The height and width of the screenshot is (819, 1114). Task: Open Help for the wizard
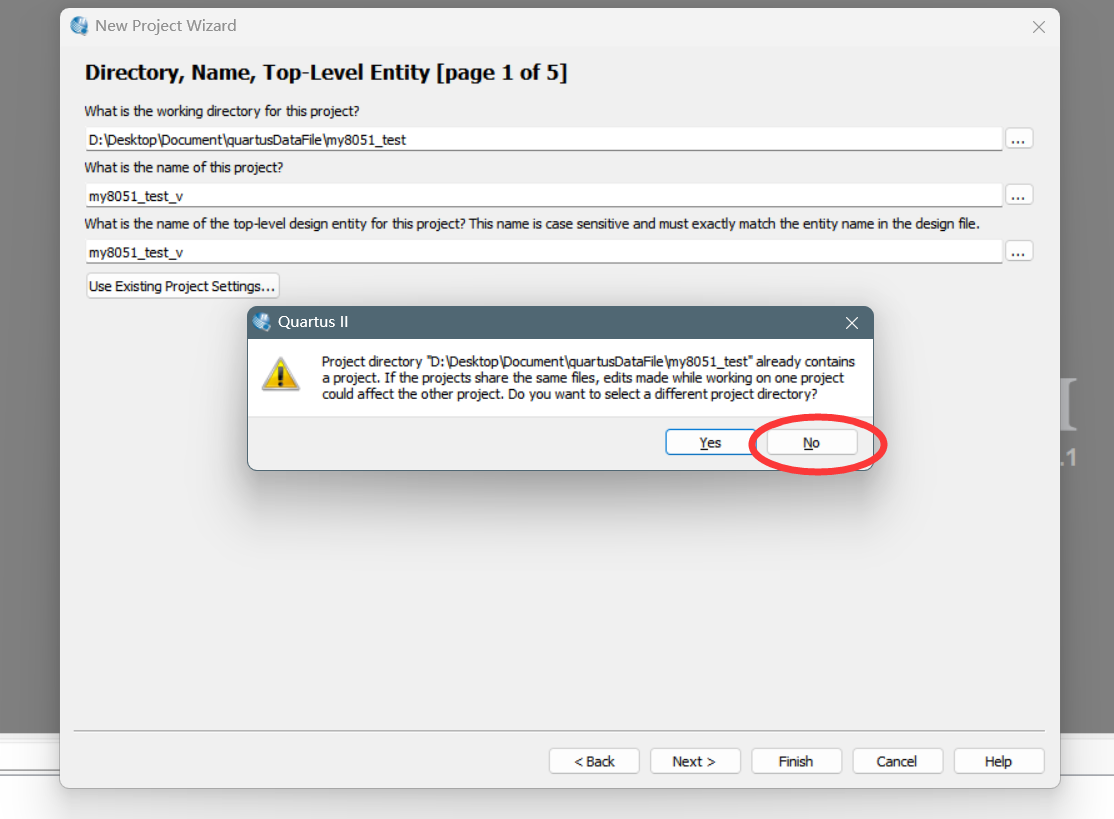click(x=999, y=761)
